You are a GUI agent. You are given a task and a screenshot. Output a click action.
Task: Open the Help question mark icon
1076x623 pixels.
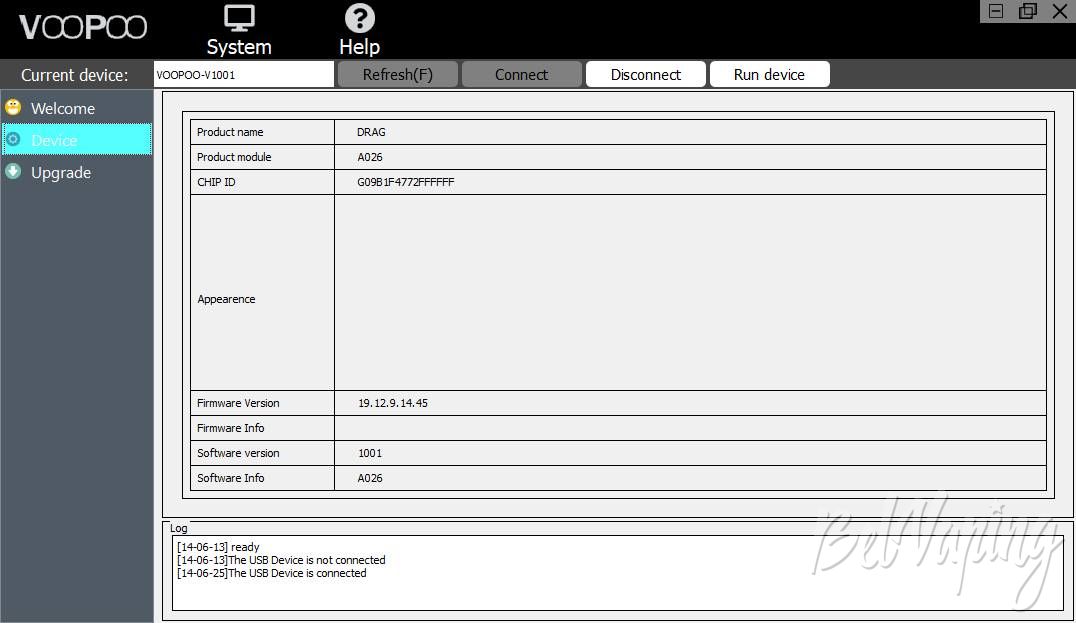(x=360, y=19)
